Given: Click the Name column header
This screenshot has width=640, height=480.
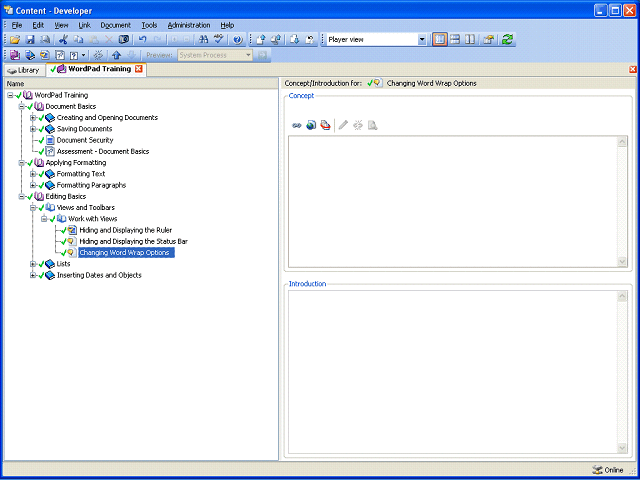Looking at the screenshot, I should point(141,84).
